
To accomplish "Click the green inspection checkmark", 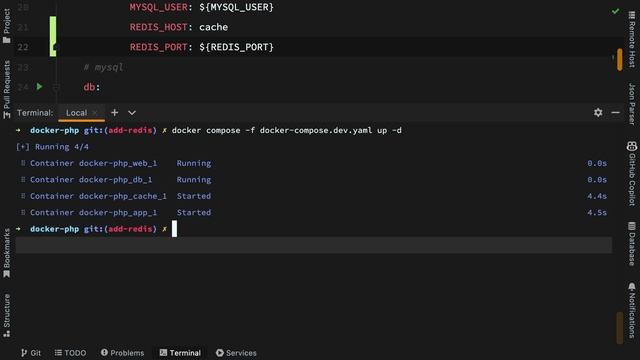I will (616, 11).
